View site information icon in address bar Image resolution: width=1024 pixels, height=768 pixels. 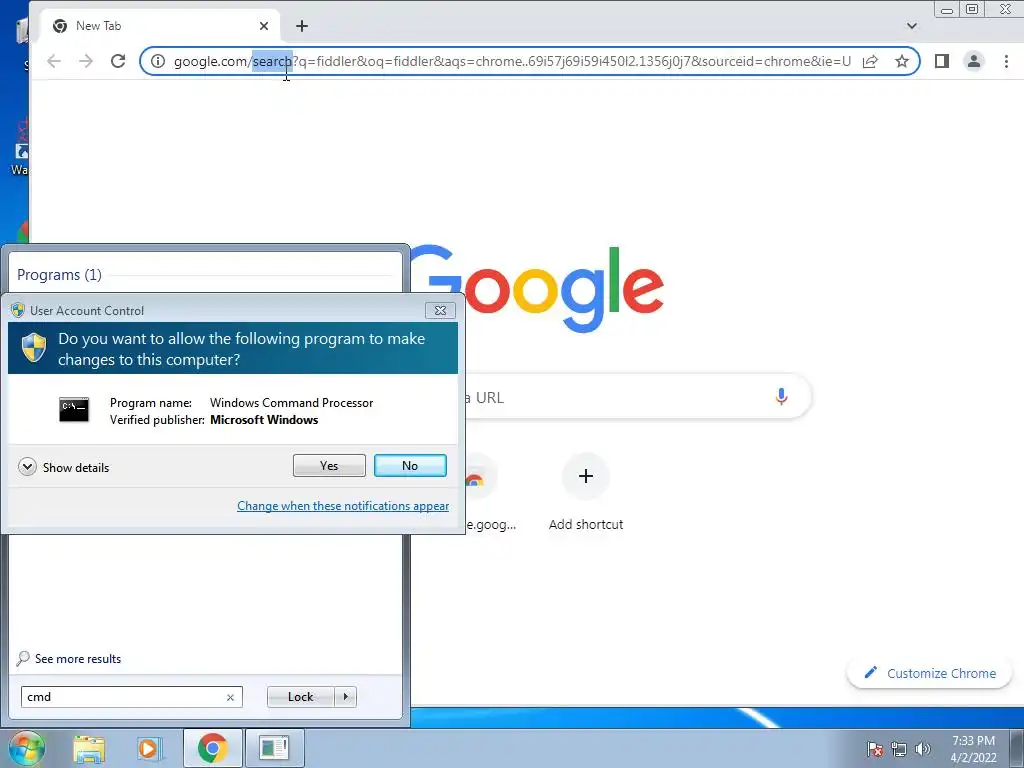(158, 61)
